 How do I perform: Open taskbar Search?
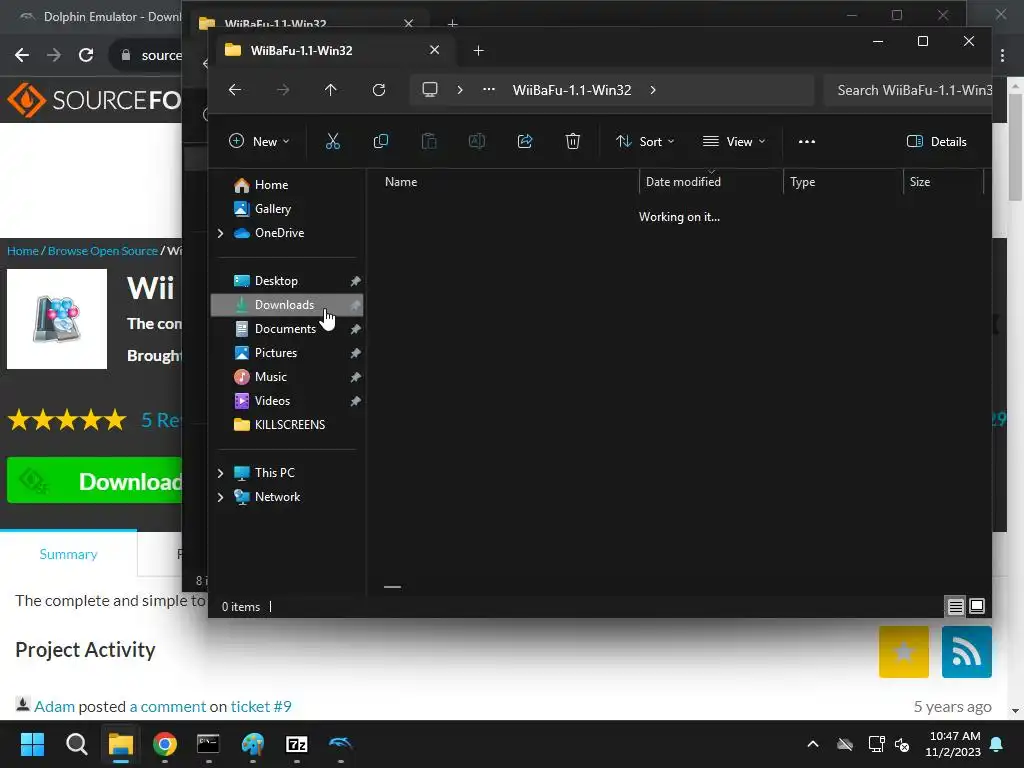[x=76, y=744]
